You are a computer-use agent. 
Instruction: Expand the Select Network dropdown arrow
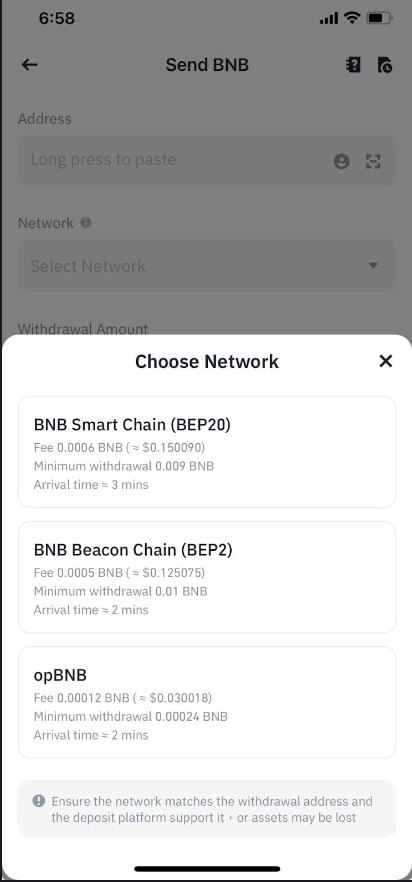click(373, 266)
